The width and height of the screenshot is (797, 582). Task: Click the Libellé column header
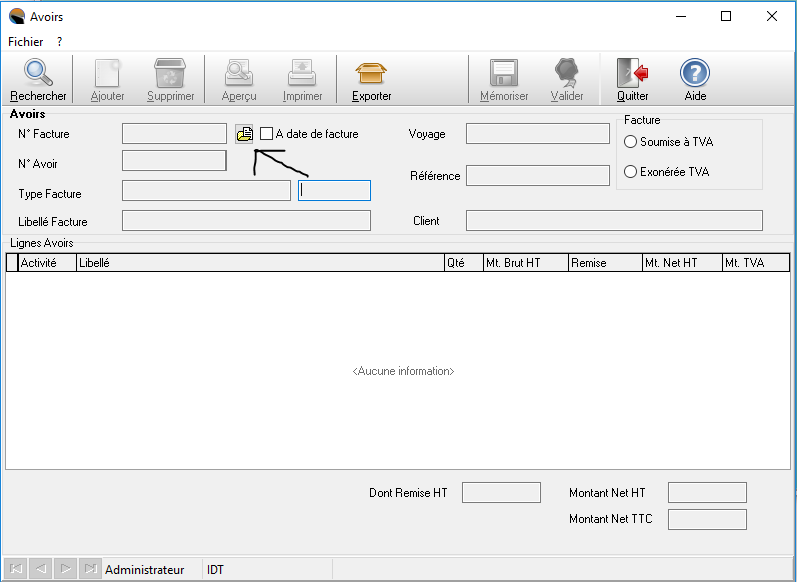tap(260, 263)
